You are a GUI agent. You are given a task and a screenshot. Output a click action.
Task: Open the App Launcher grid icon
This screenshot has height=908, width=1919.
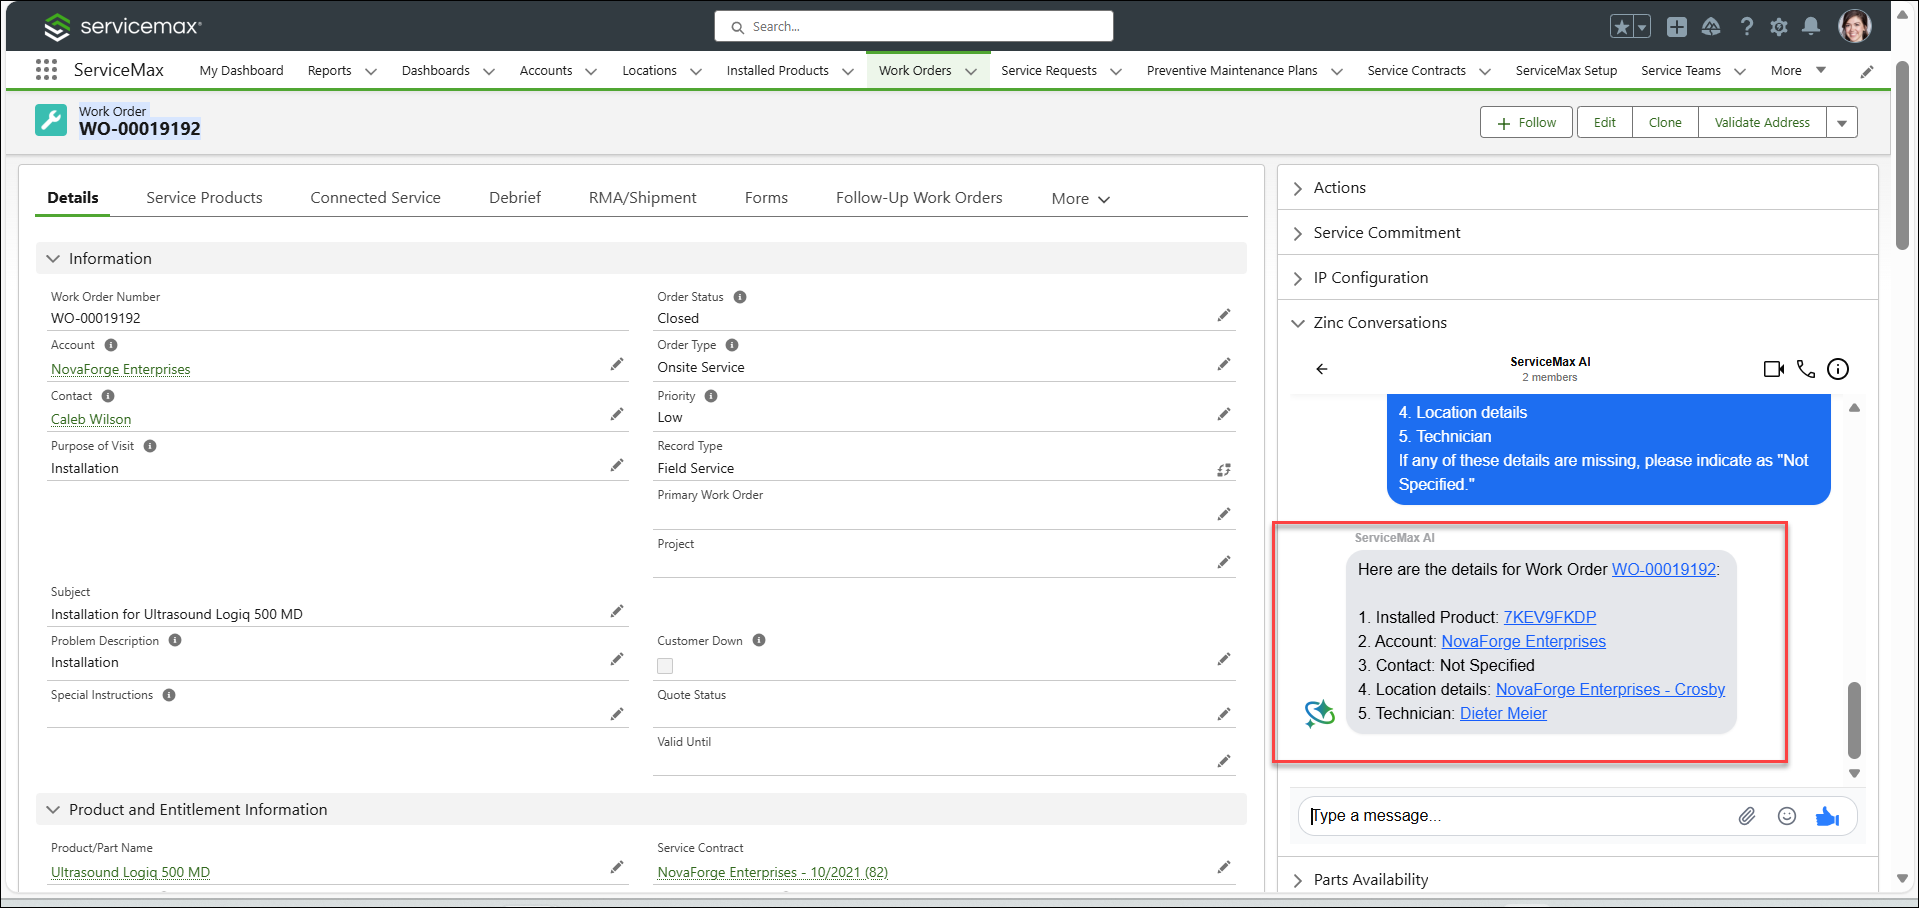[x=46, y=70]
